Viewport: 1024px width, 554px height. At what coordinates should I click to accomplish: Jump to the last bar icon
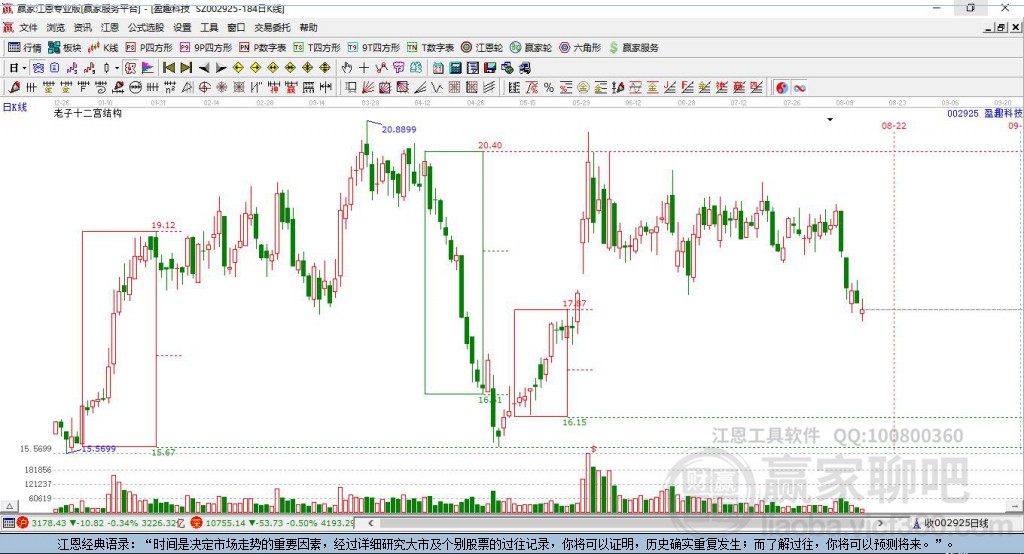pos(186,68)
